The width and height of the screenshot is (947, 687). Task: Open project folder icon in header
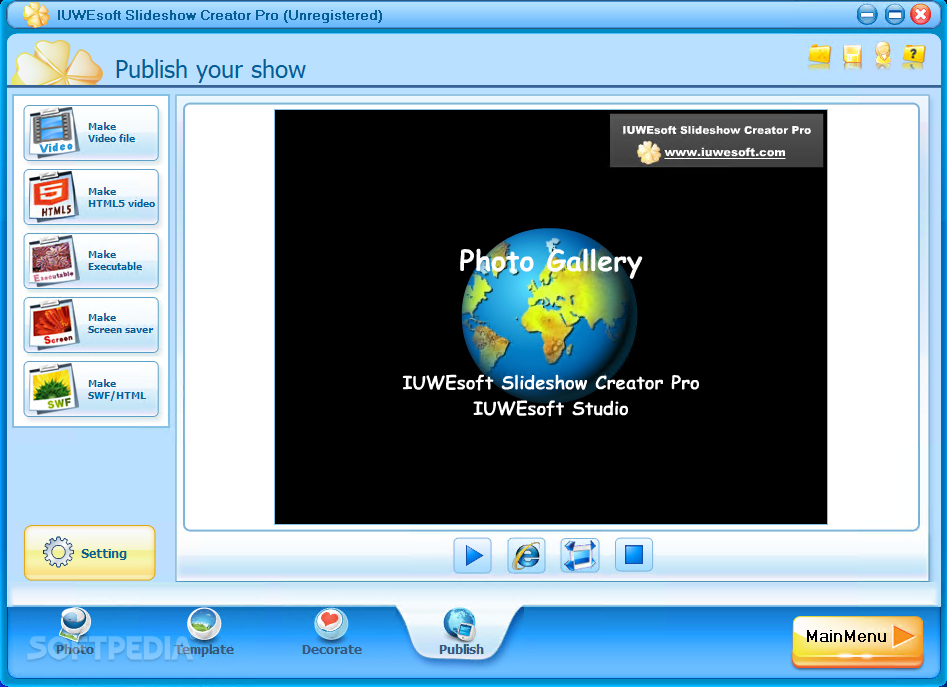coord(820,56)
